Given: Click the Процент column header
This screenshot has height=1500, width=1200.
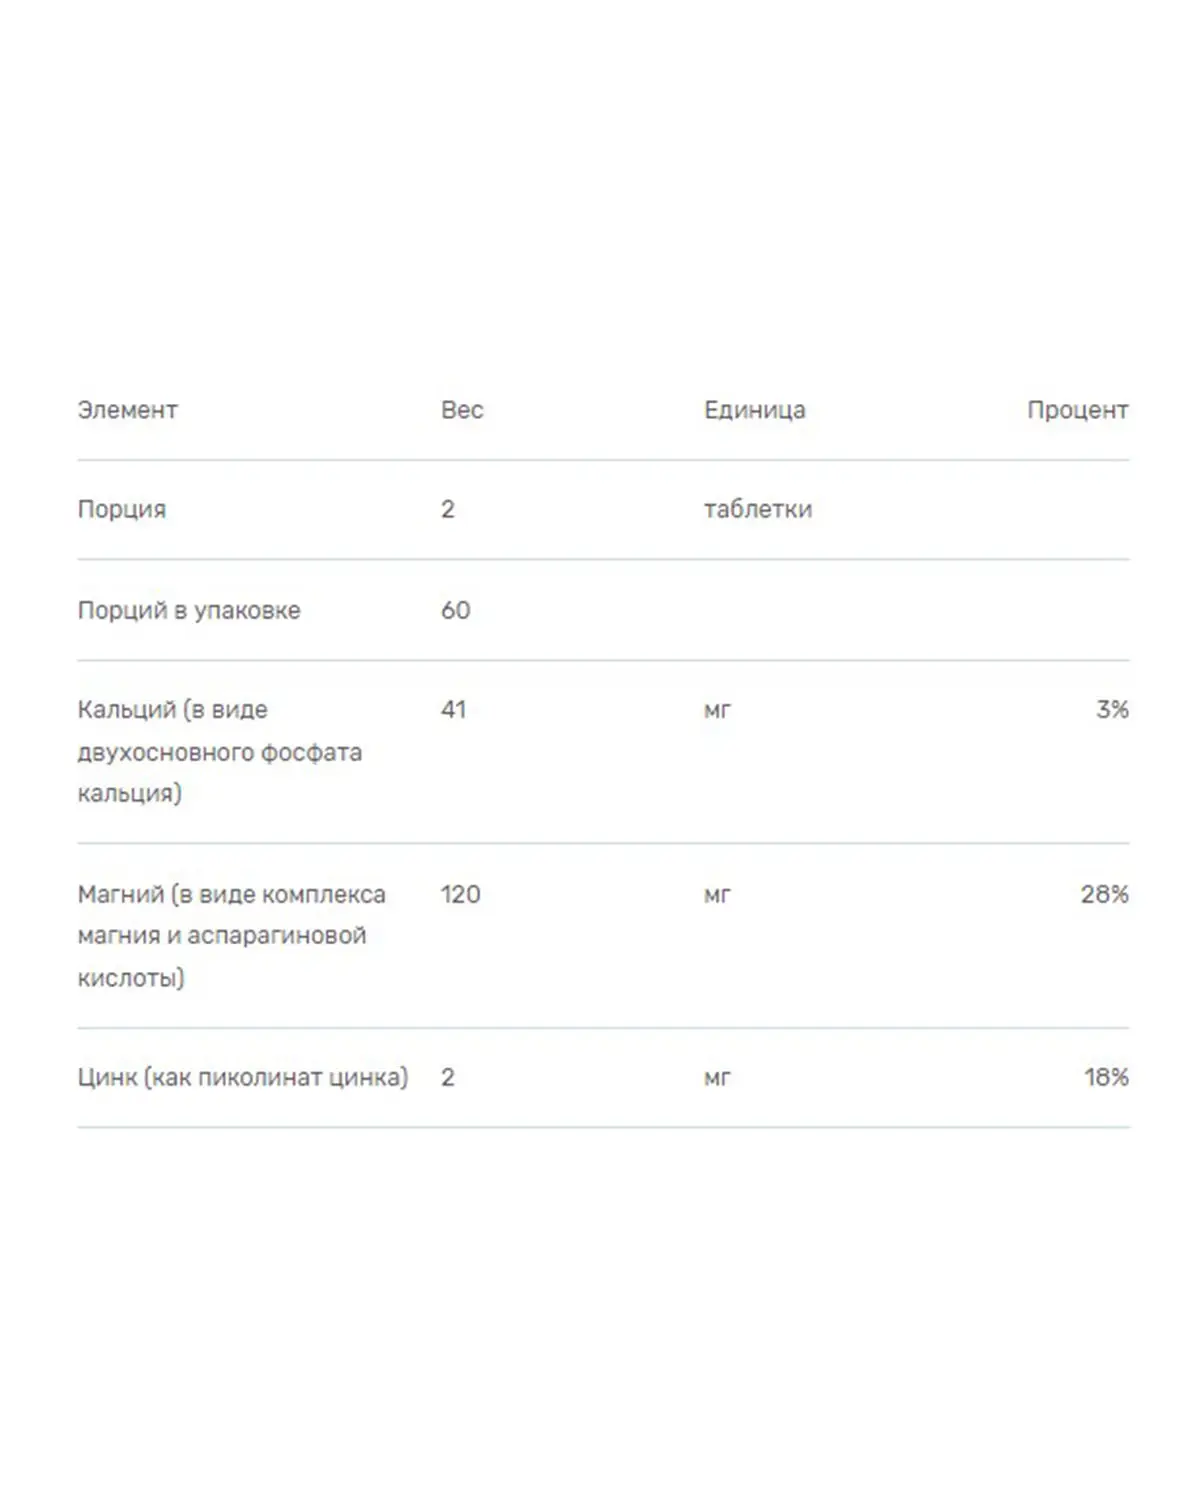Looking at the screenshot, I should (x=1078, y=410).
